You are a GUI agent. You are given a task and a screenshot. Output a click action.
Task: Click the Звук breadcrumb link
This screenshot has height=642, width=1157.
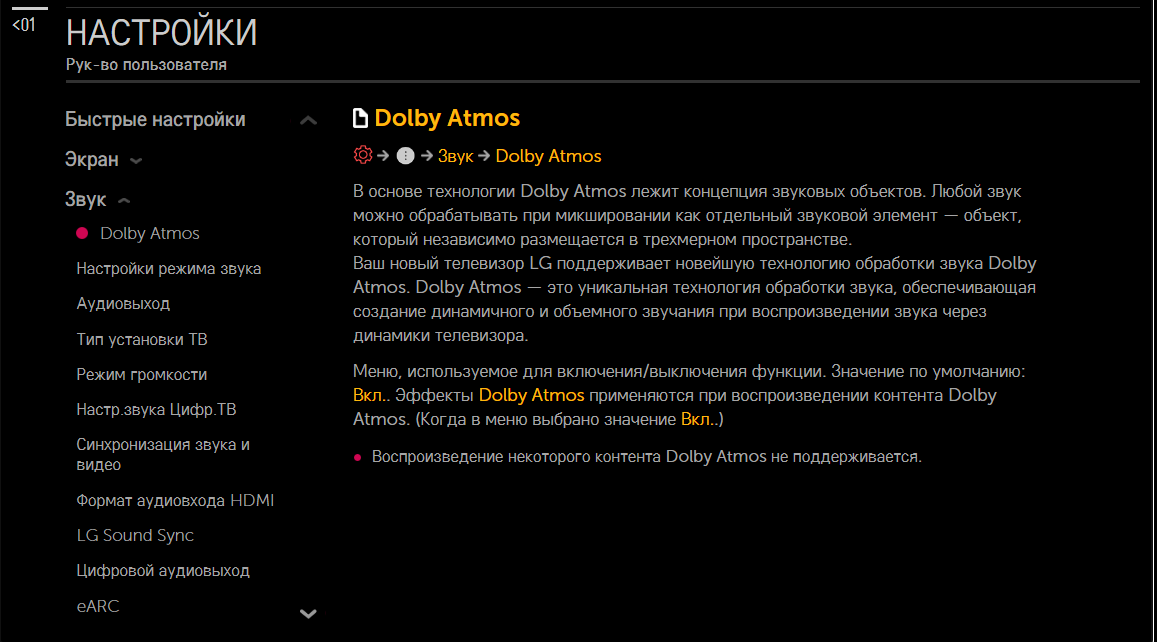455,156
